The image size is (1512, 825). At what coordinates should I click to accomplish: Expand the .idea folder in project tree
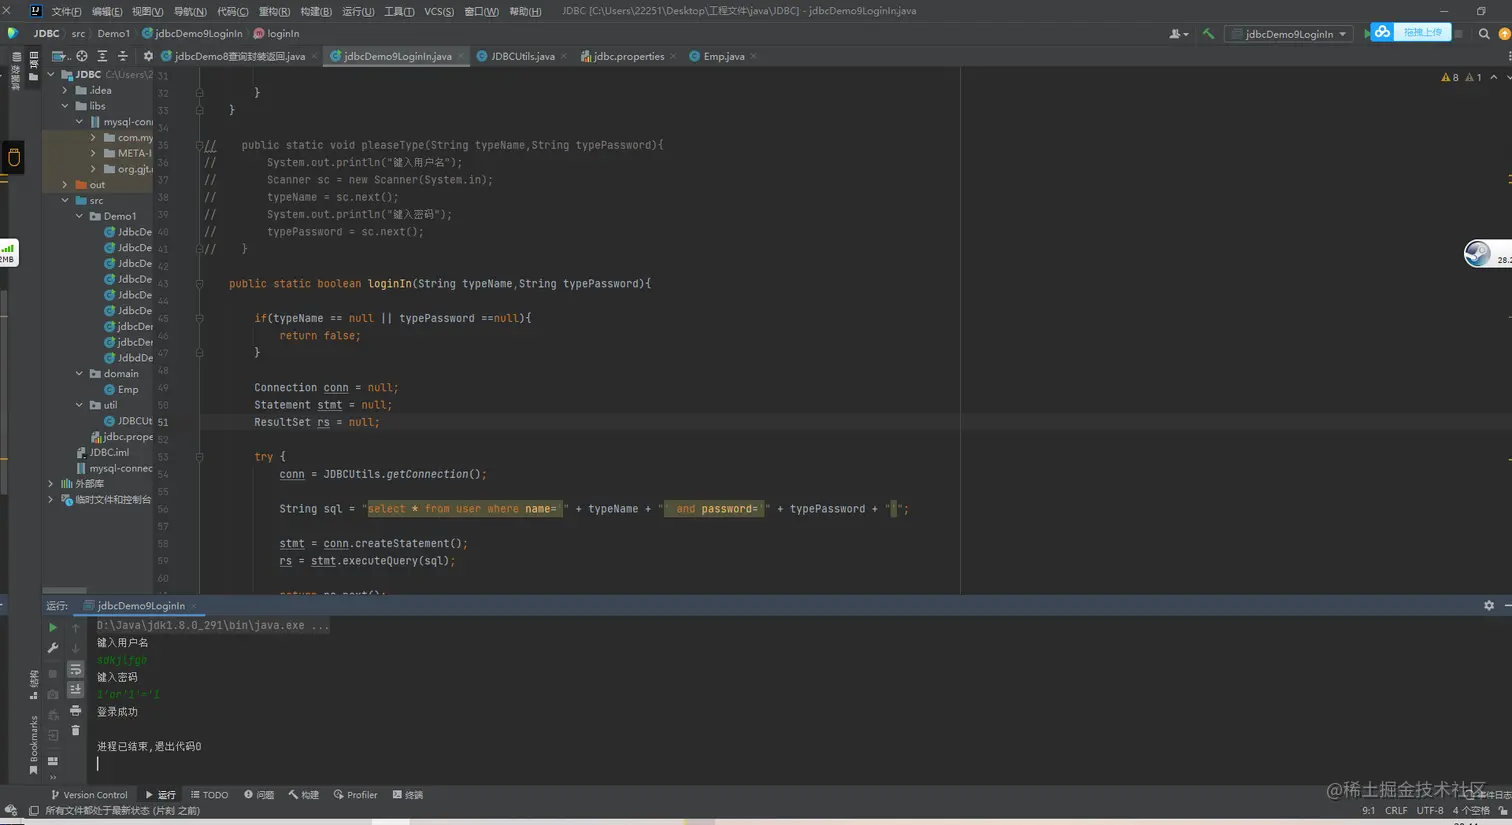66,90
